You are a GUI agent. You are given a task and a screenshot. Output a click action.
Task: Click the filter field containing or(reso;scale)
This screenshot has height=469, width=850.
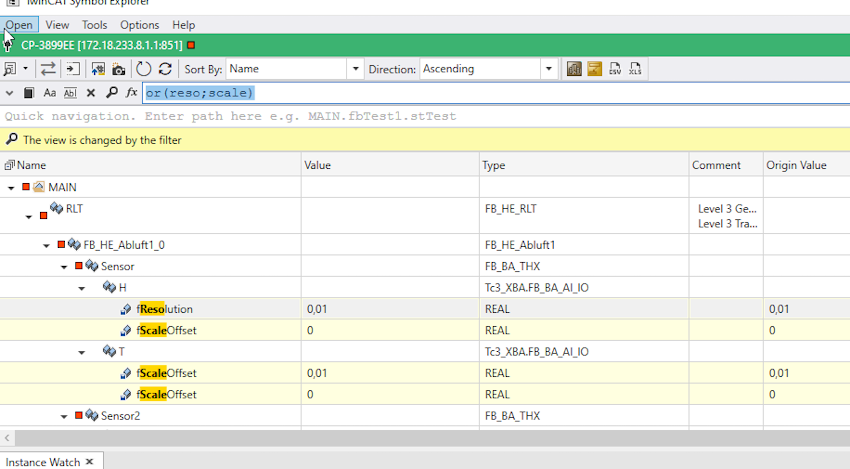point(495,93)
